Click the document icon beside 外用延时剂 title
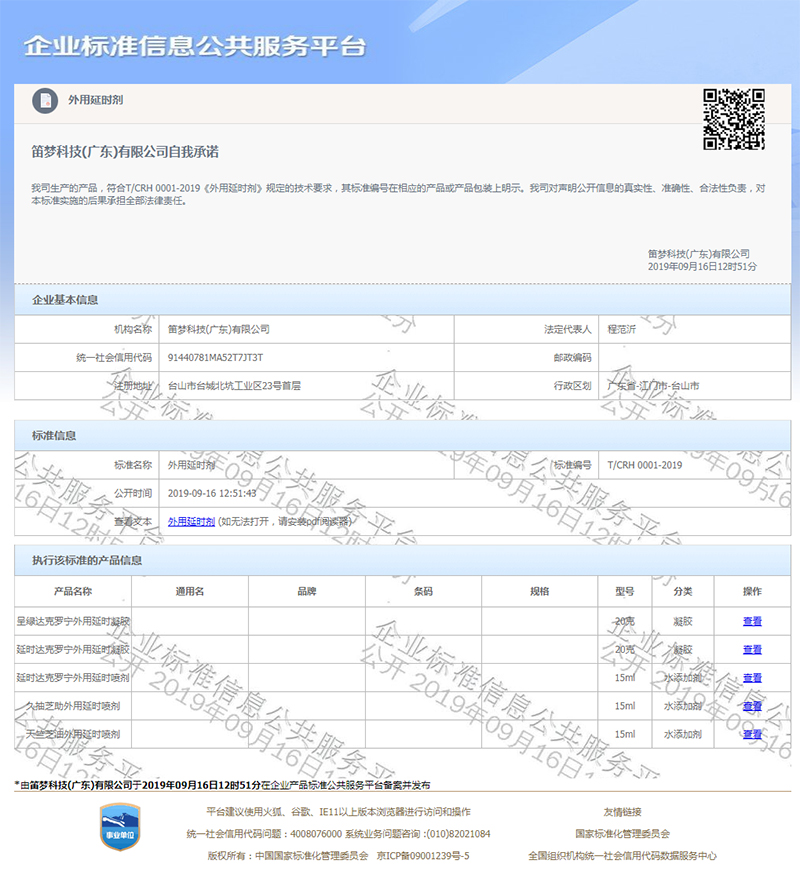 click(x=45, y=101)
